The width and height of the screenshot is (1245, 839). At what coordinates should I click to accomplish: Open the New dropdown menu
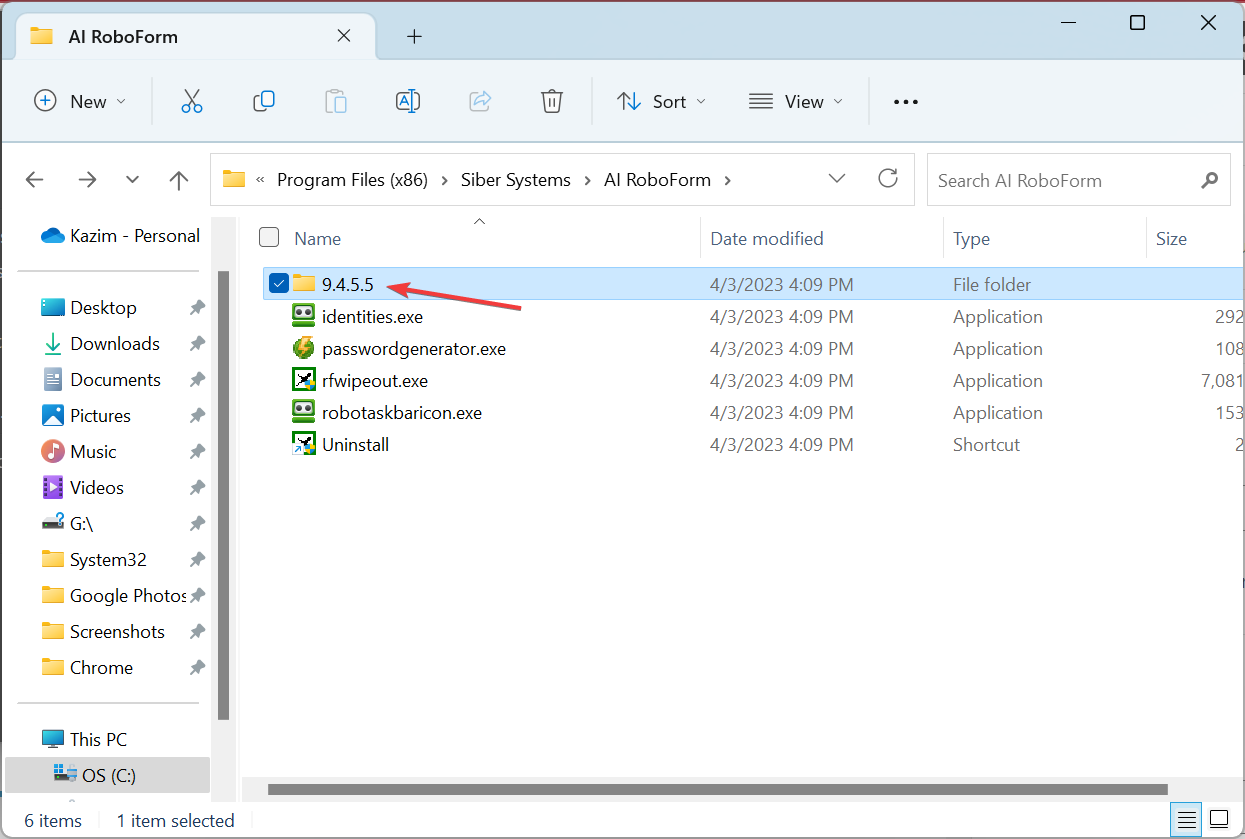(81, 101)
